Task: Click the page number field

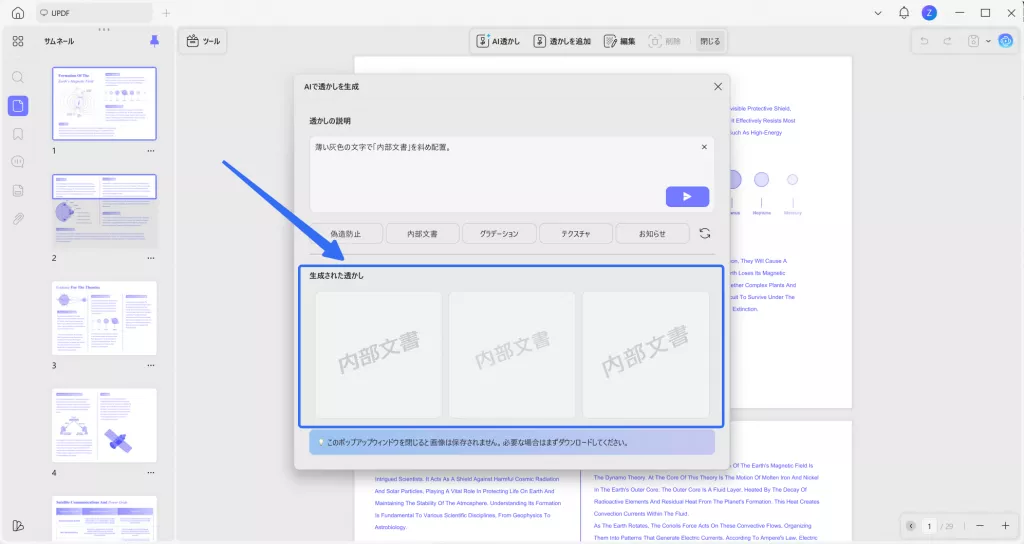Action: tap(929, 526)
